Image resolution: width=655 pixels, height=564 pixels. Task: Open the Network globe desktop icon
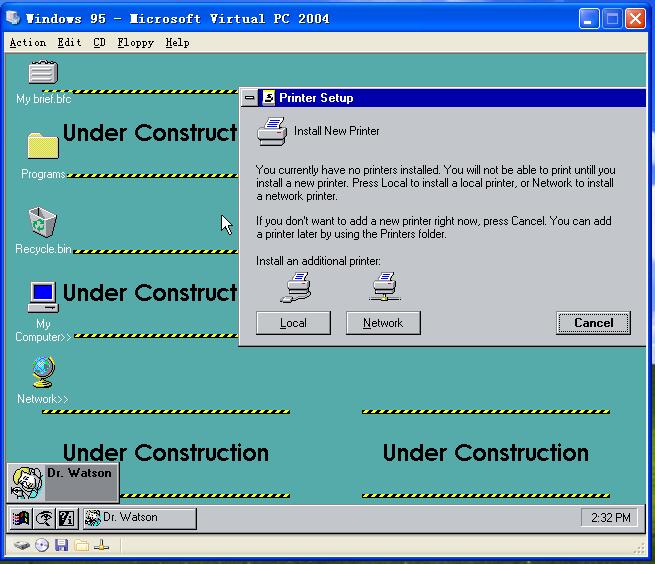[43, 371]
